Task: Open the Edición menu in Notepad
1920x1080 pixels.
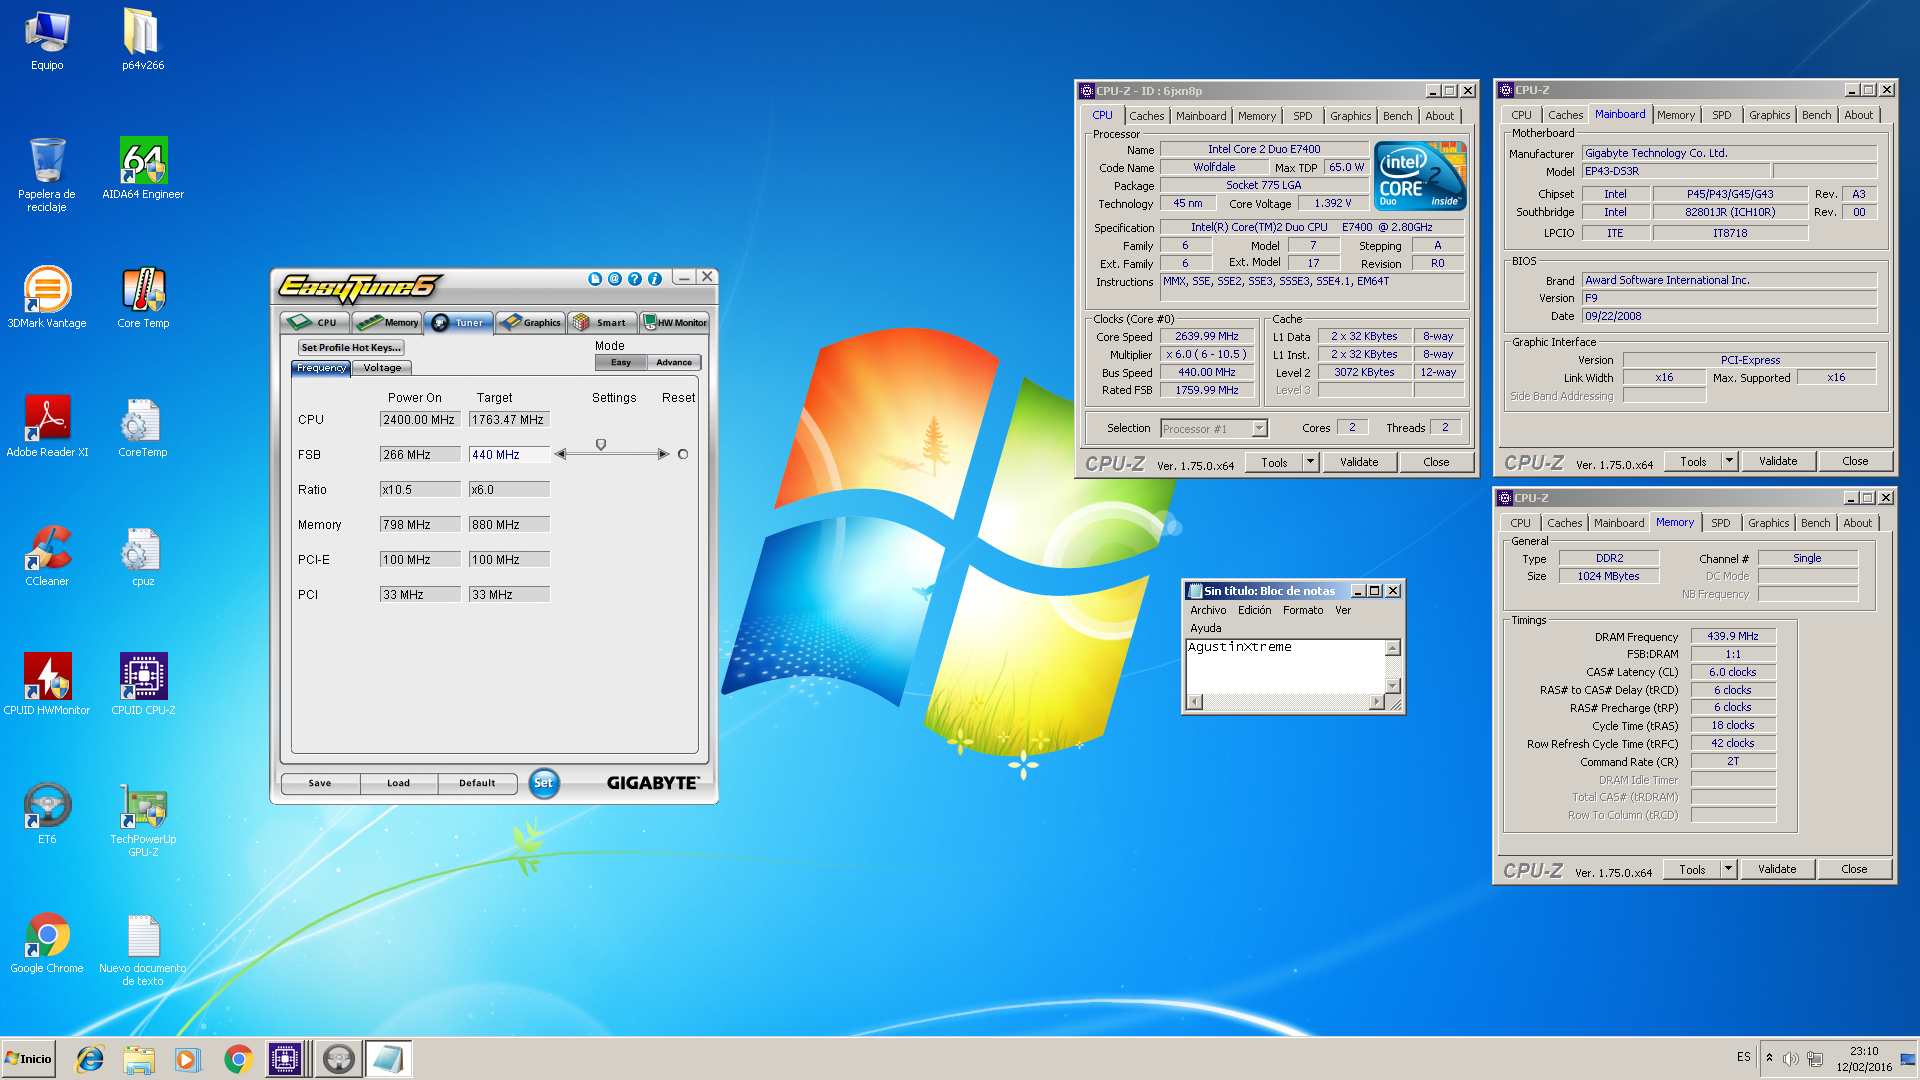Action: (1254, 610)
